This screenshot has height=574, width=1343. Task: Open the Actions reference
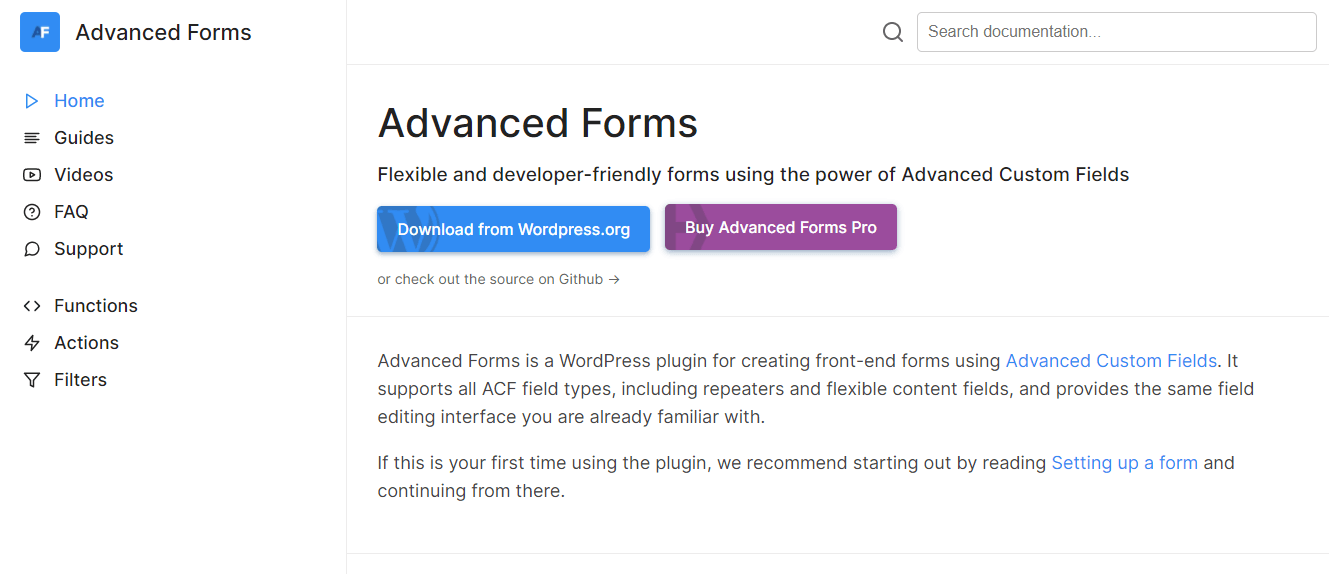coord(86,343)
